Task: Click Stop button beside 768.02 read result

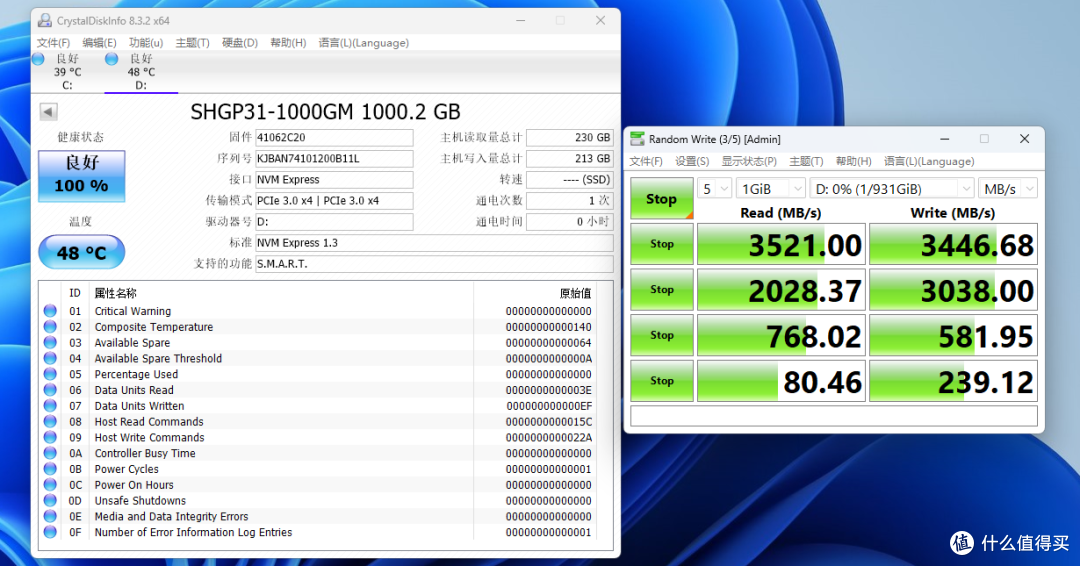Action: click(x=661, y=335)
